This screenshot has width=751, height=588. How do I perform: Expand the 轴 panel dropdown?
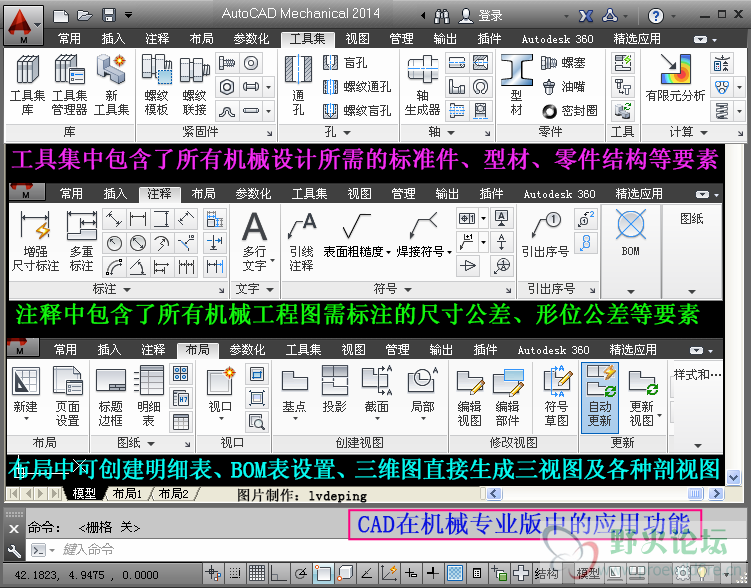coord(451,132)
